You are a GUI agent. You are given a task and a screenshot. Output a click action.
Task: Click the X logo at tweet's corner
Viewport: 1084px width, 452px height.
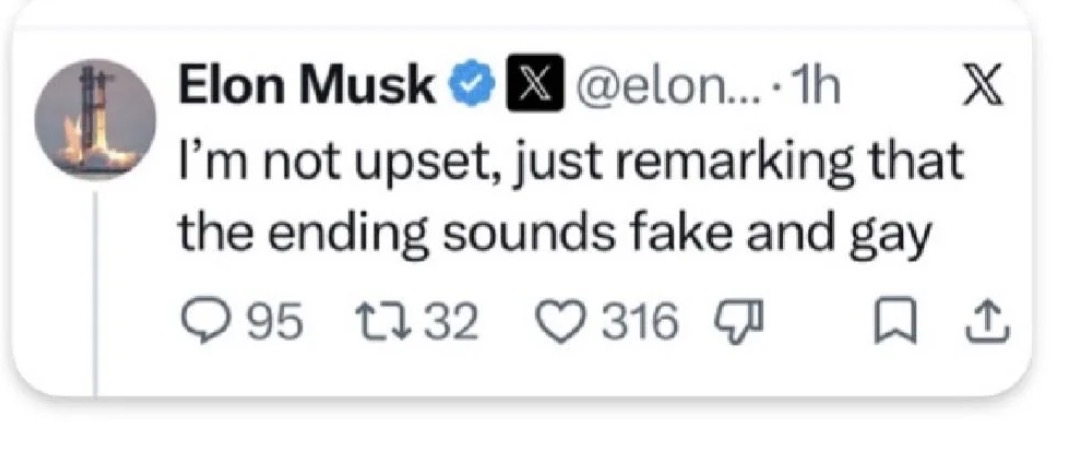984,88
